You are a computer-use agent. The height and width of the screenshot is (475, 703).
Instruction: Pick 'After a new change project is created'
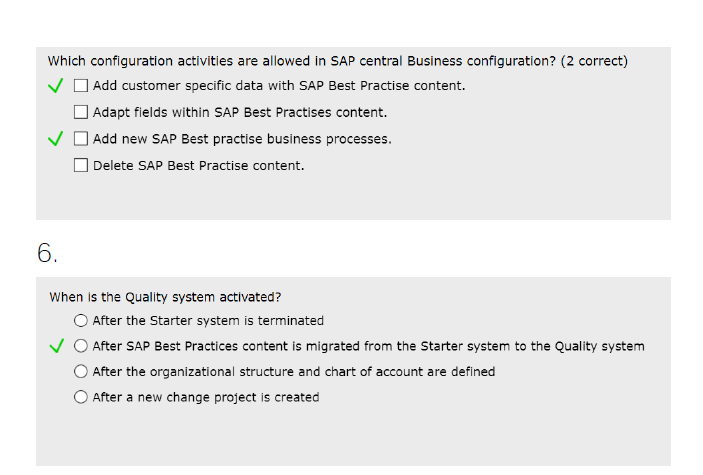[81, 397]
